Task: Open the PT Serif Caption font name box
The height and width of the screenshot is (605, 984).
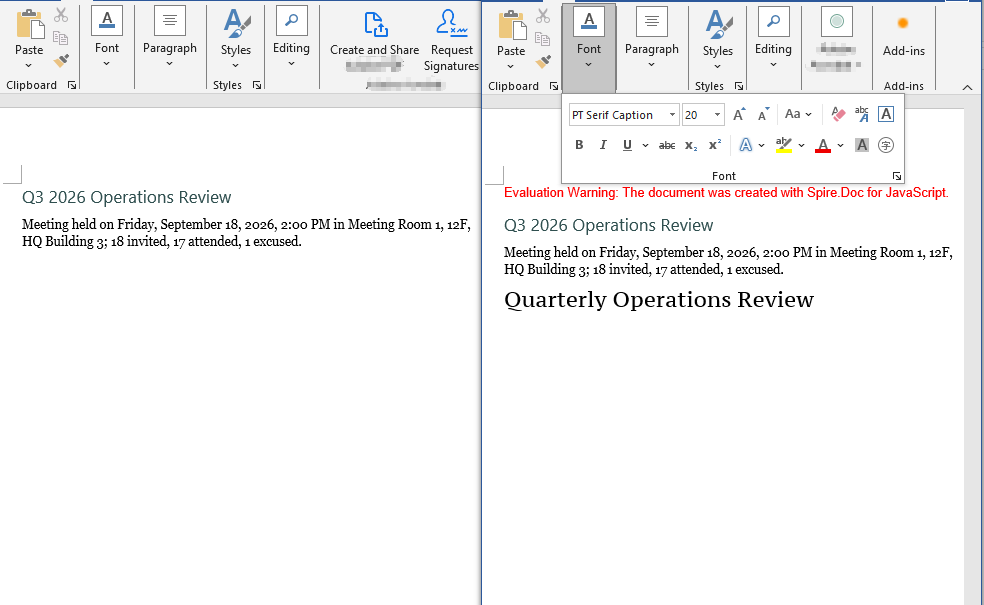Action: coord(624,115)
